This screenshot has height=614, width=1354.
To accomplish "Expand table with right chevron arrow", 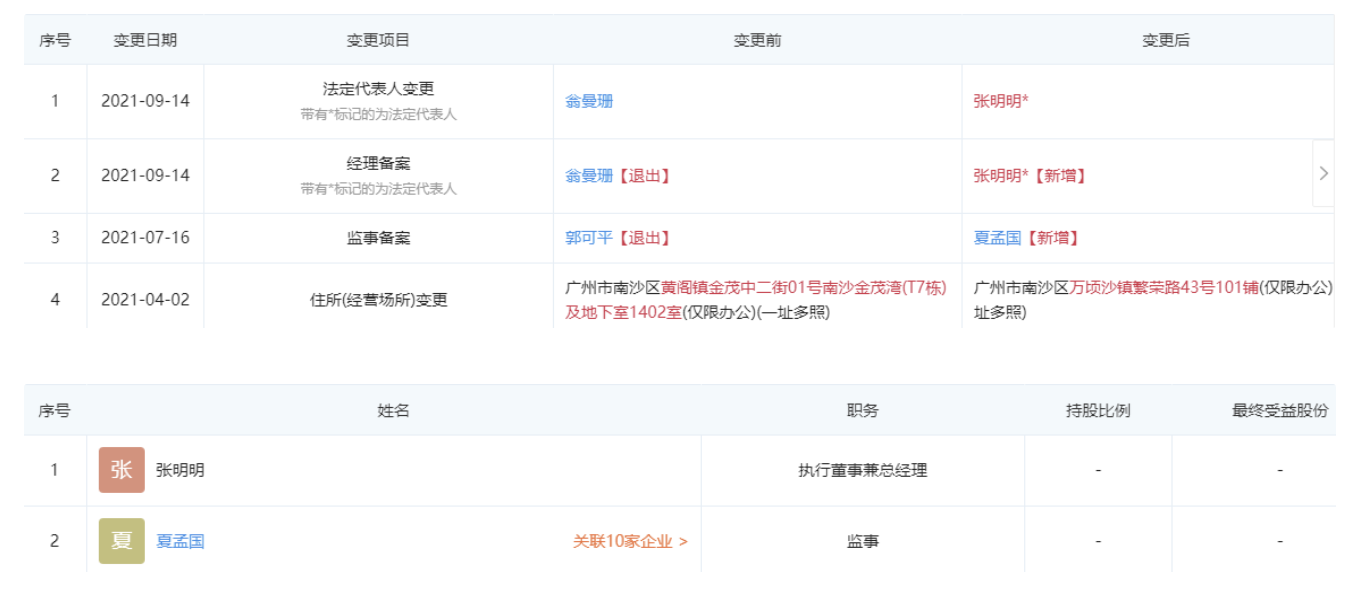I will click(1323, 173).
